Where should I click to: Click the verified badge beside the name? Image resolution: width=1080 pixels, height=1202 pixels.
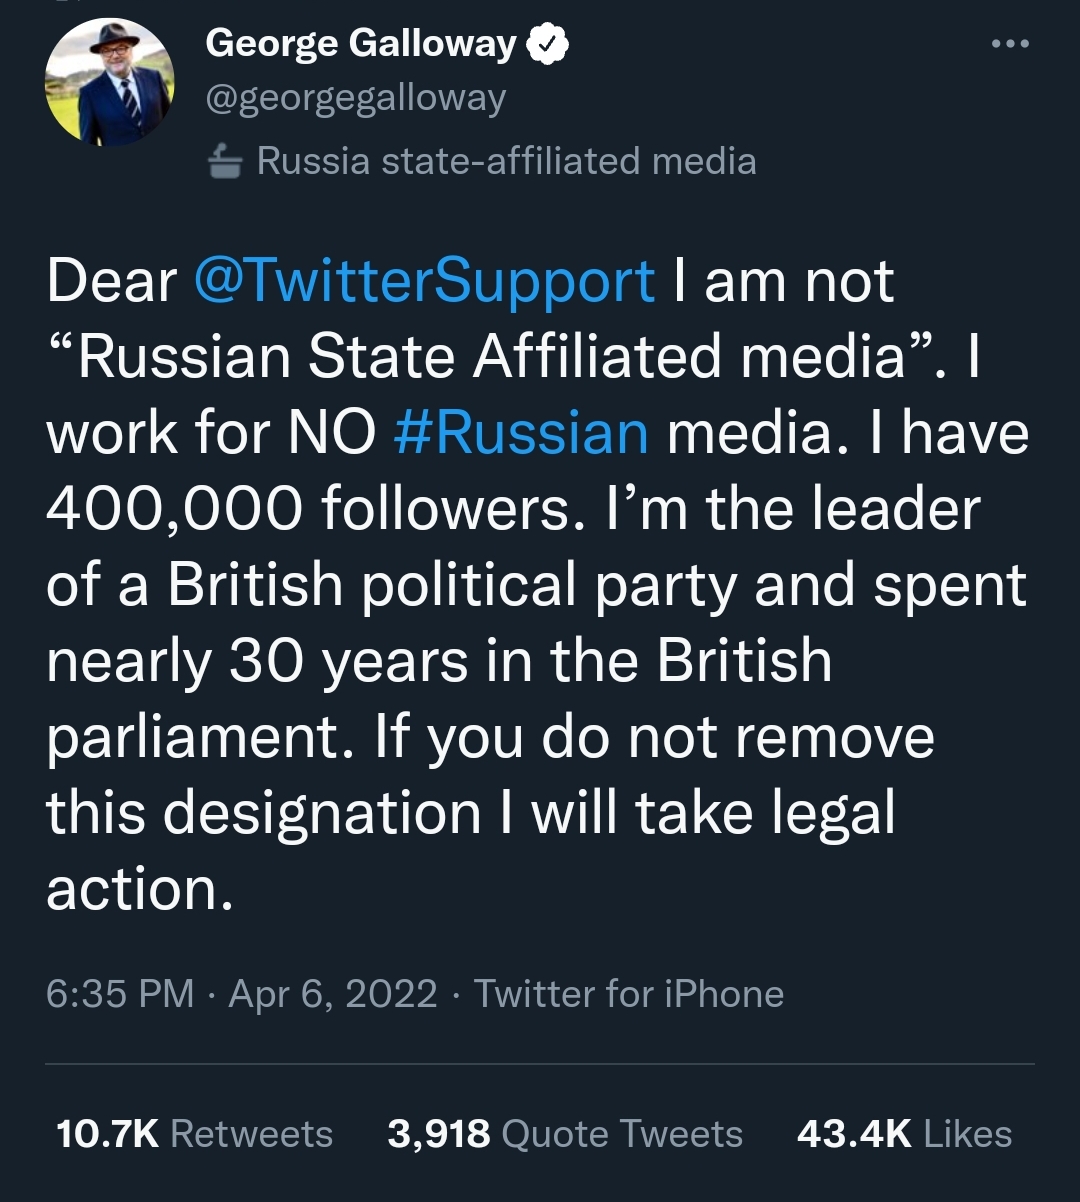pyautogui.click(x=548, y=44)
